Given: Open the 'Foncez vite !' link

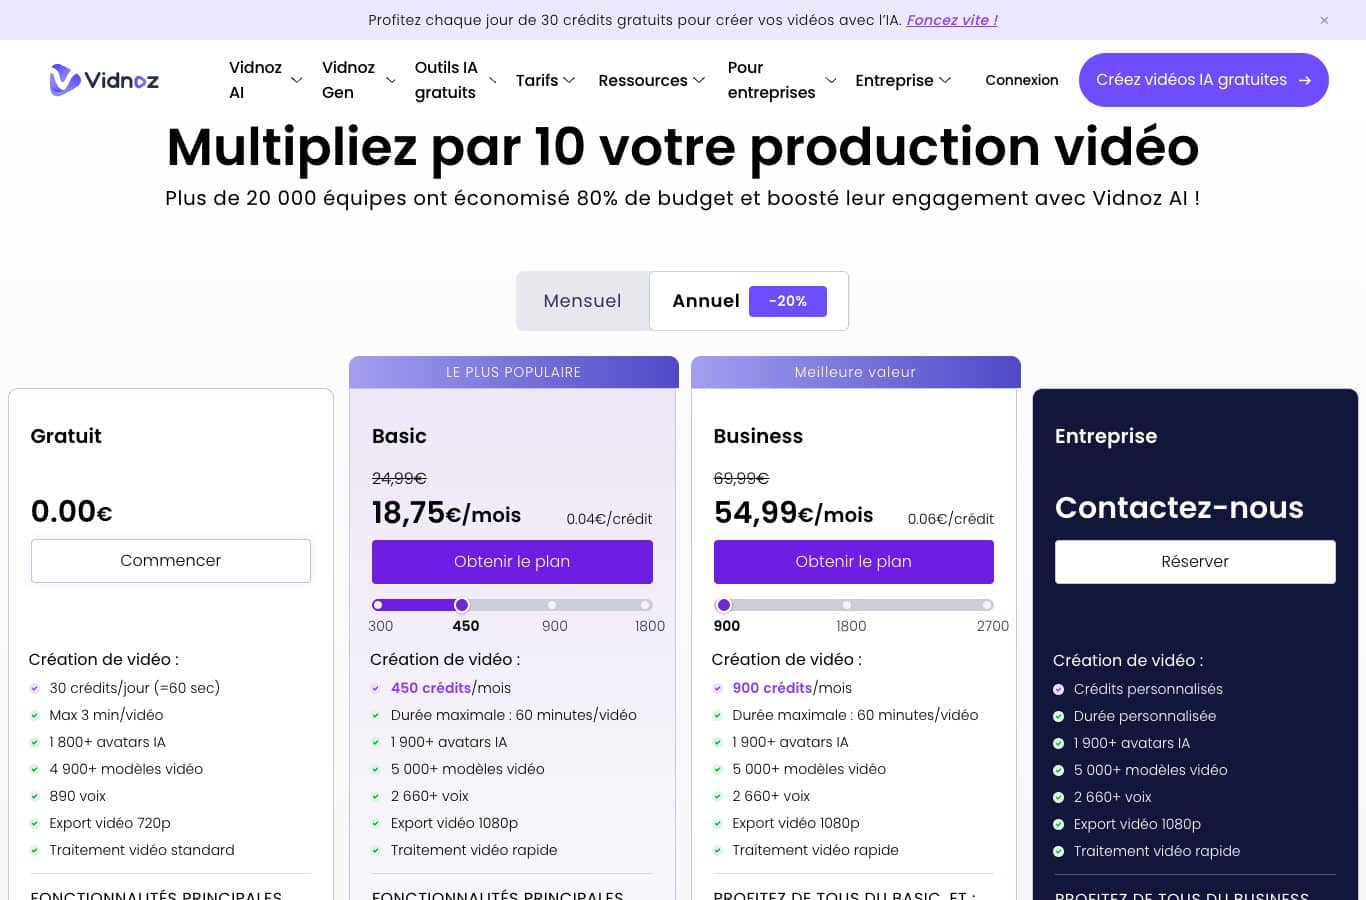Looking at the screenshot, I should pyautogui.click(x=952, y=20).
